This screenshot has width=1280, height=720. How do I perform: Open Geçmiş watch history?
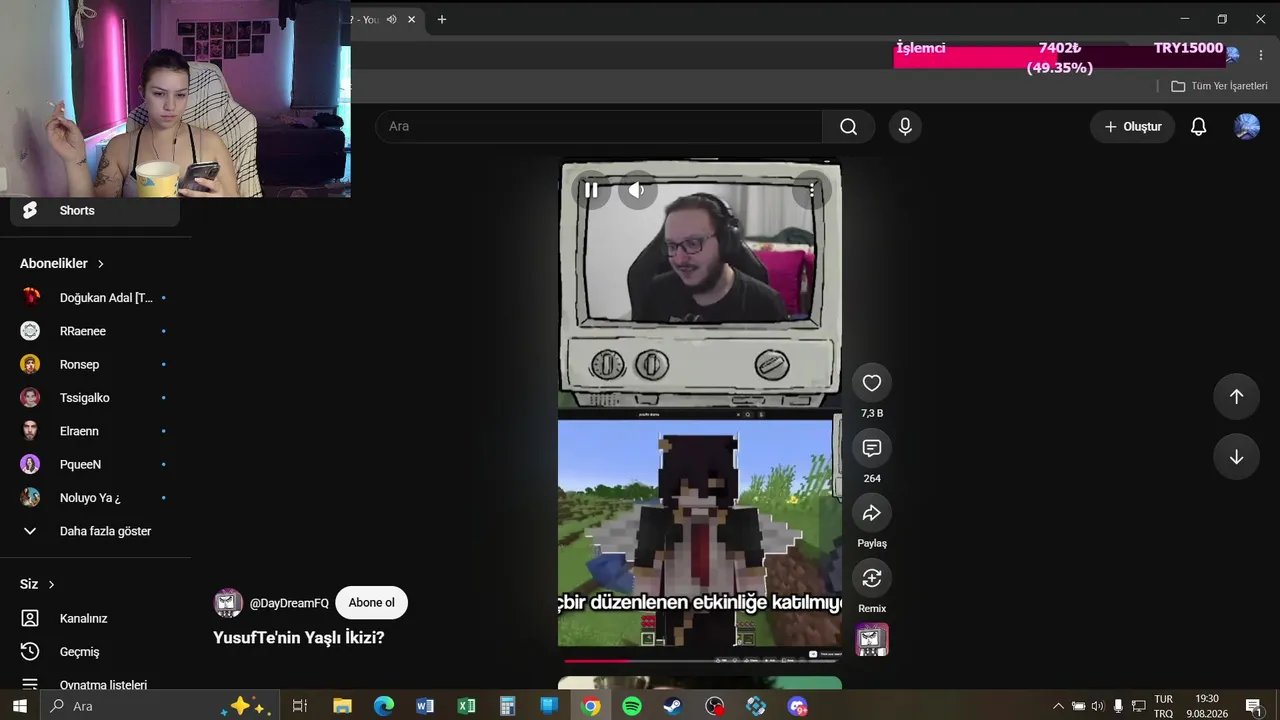(x=95, y=652)
